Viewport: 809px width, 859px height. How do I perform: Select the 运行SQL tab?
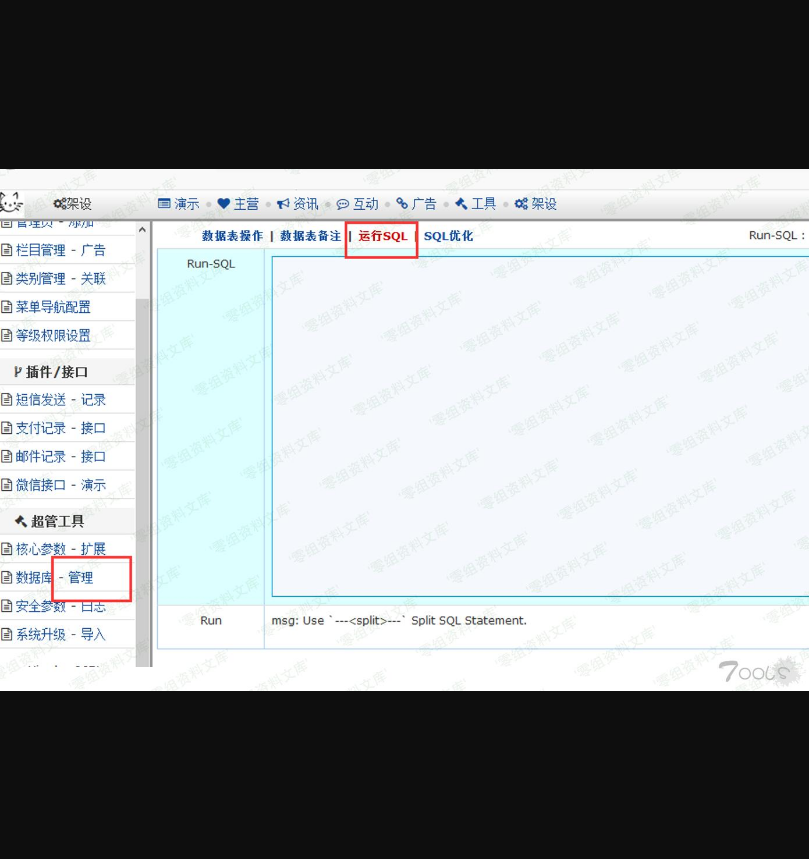tap(383, 236)
